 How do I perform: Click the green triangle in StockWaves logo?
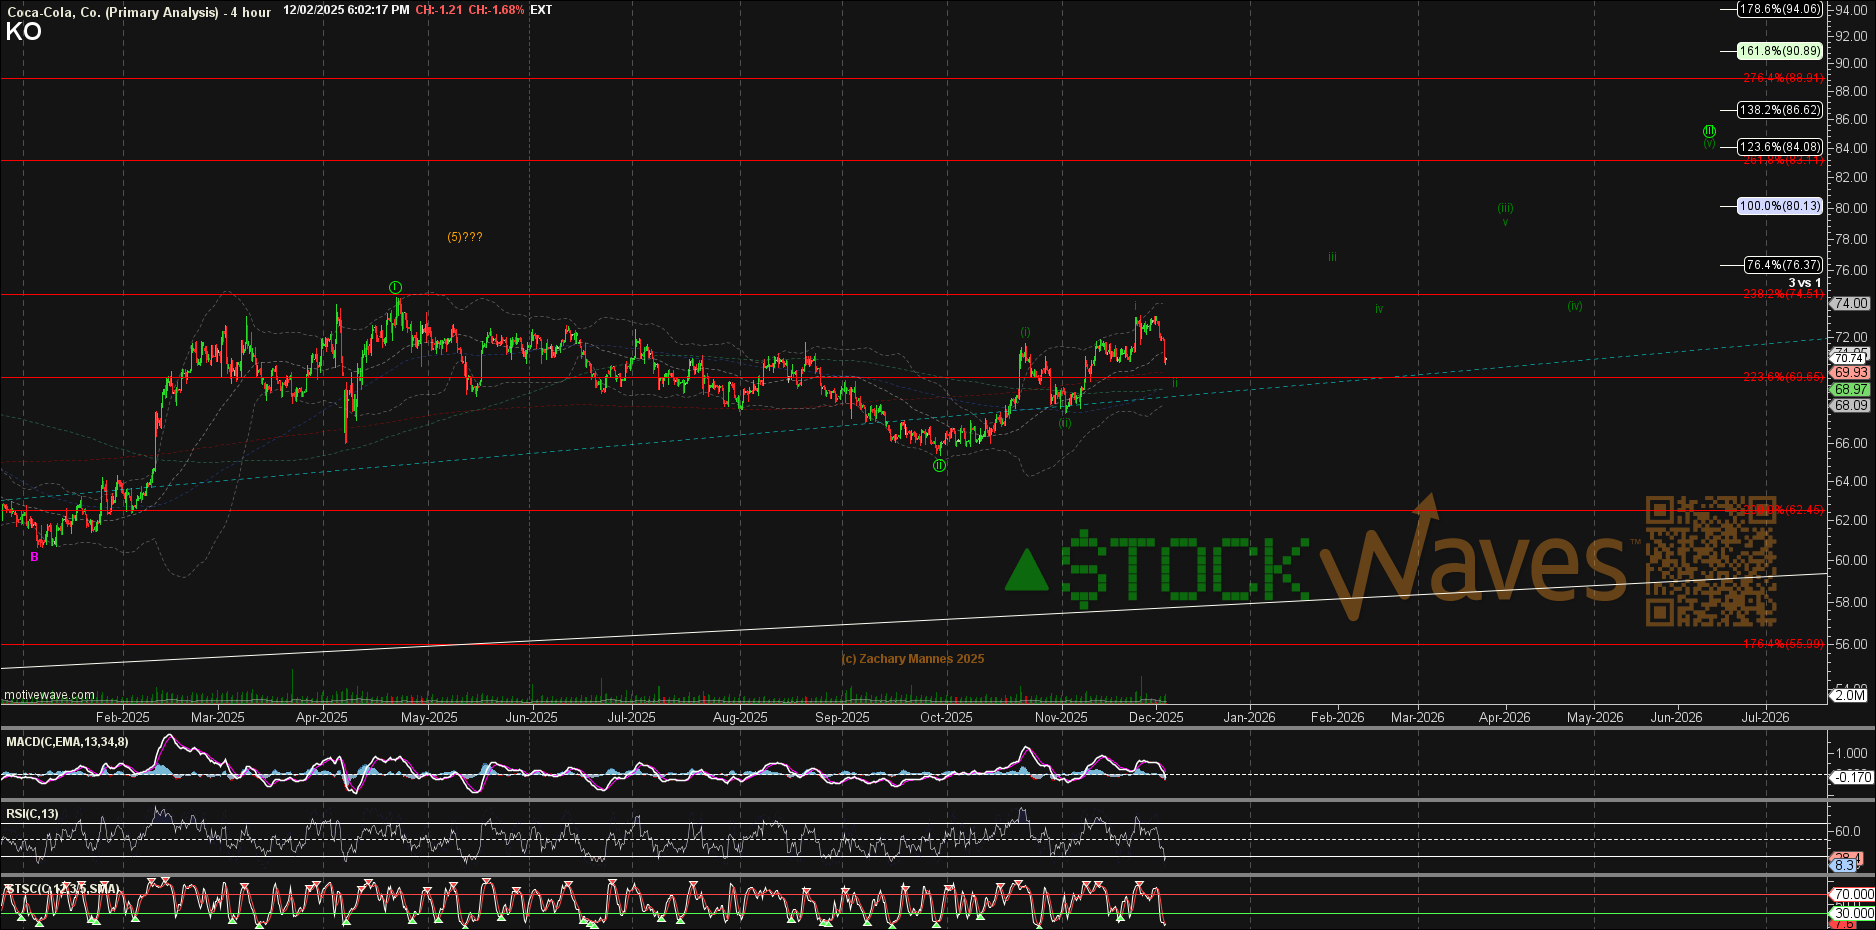click(1026, 571)
